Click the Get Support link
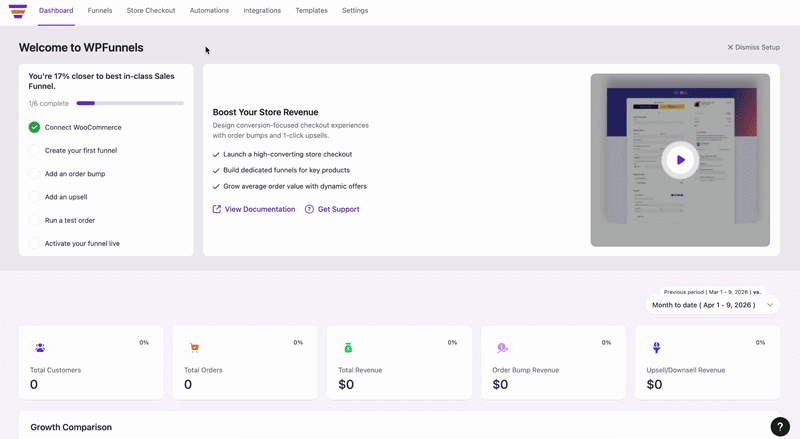This screenshot has height=439, width=800. point(338,209)
